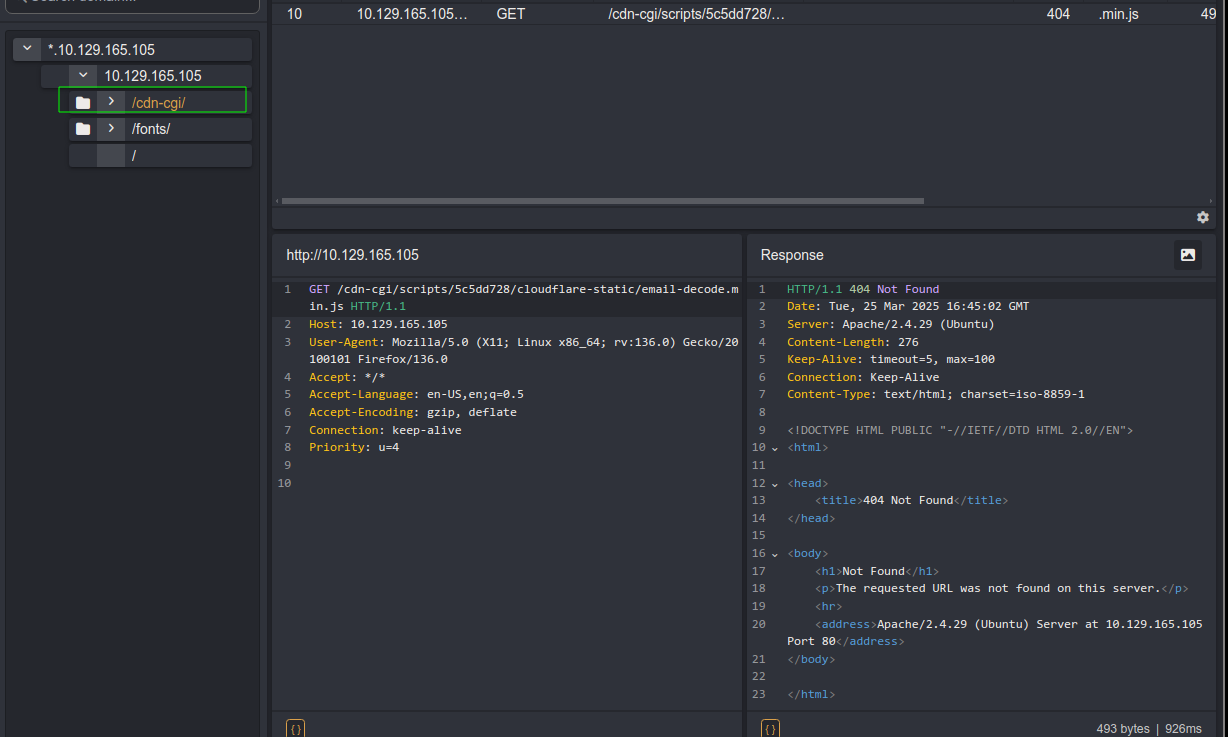Click the Accept-Language header line

tap(417, 394)
